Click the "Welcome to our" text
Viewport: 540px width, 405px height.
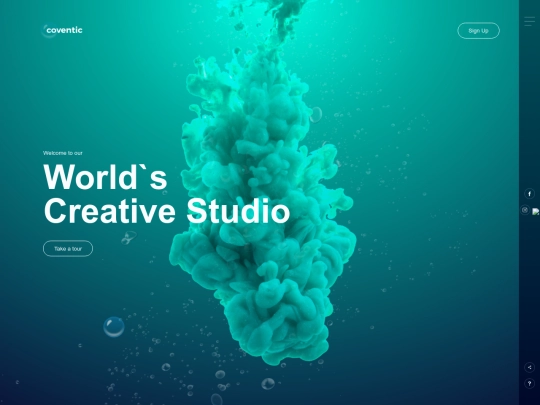pos(63,153)
